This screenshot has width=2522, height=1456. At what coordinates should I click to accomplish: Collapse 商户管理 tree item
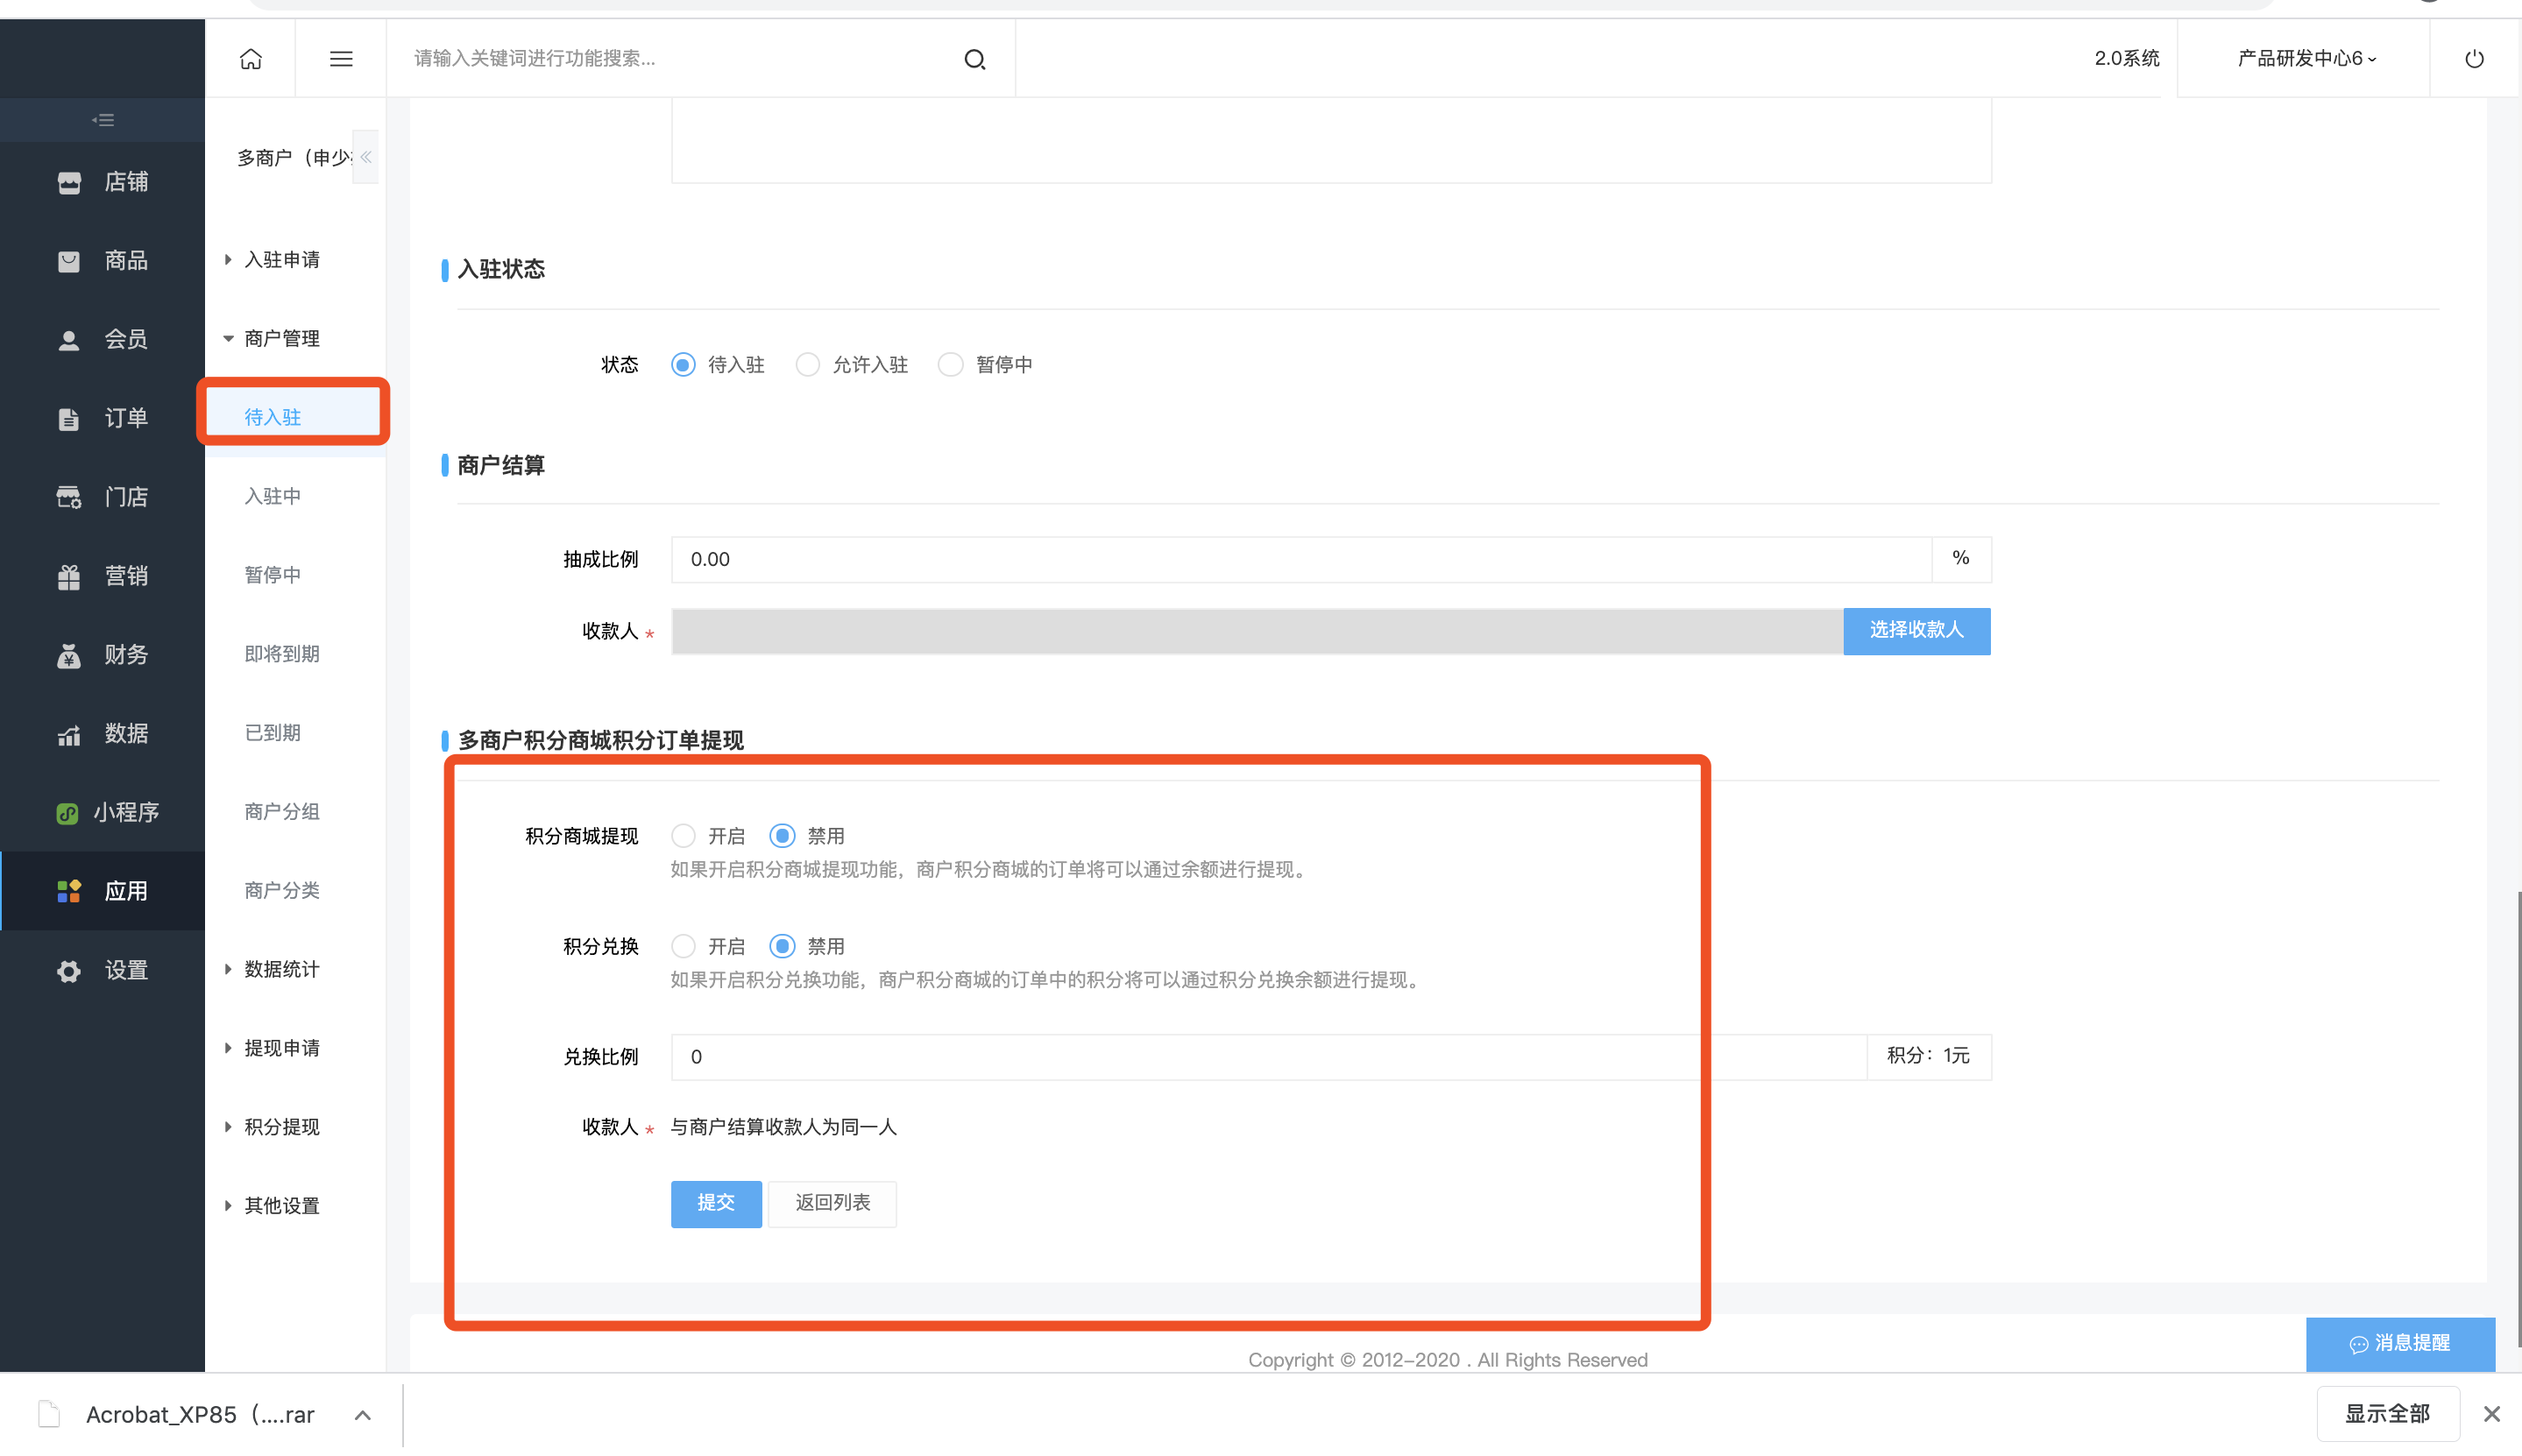tap(228, 339)
